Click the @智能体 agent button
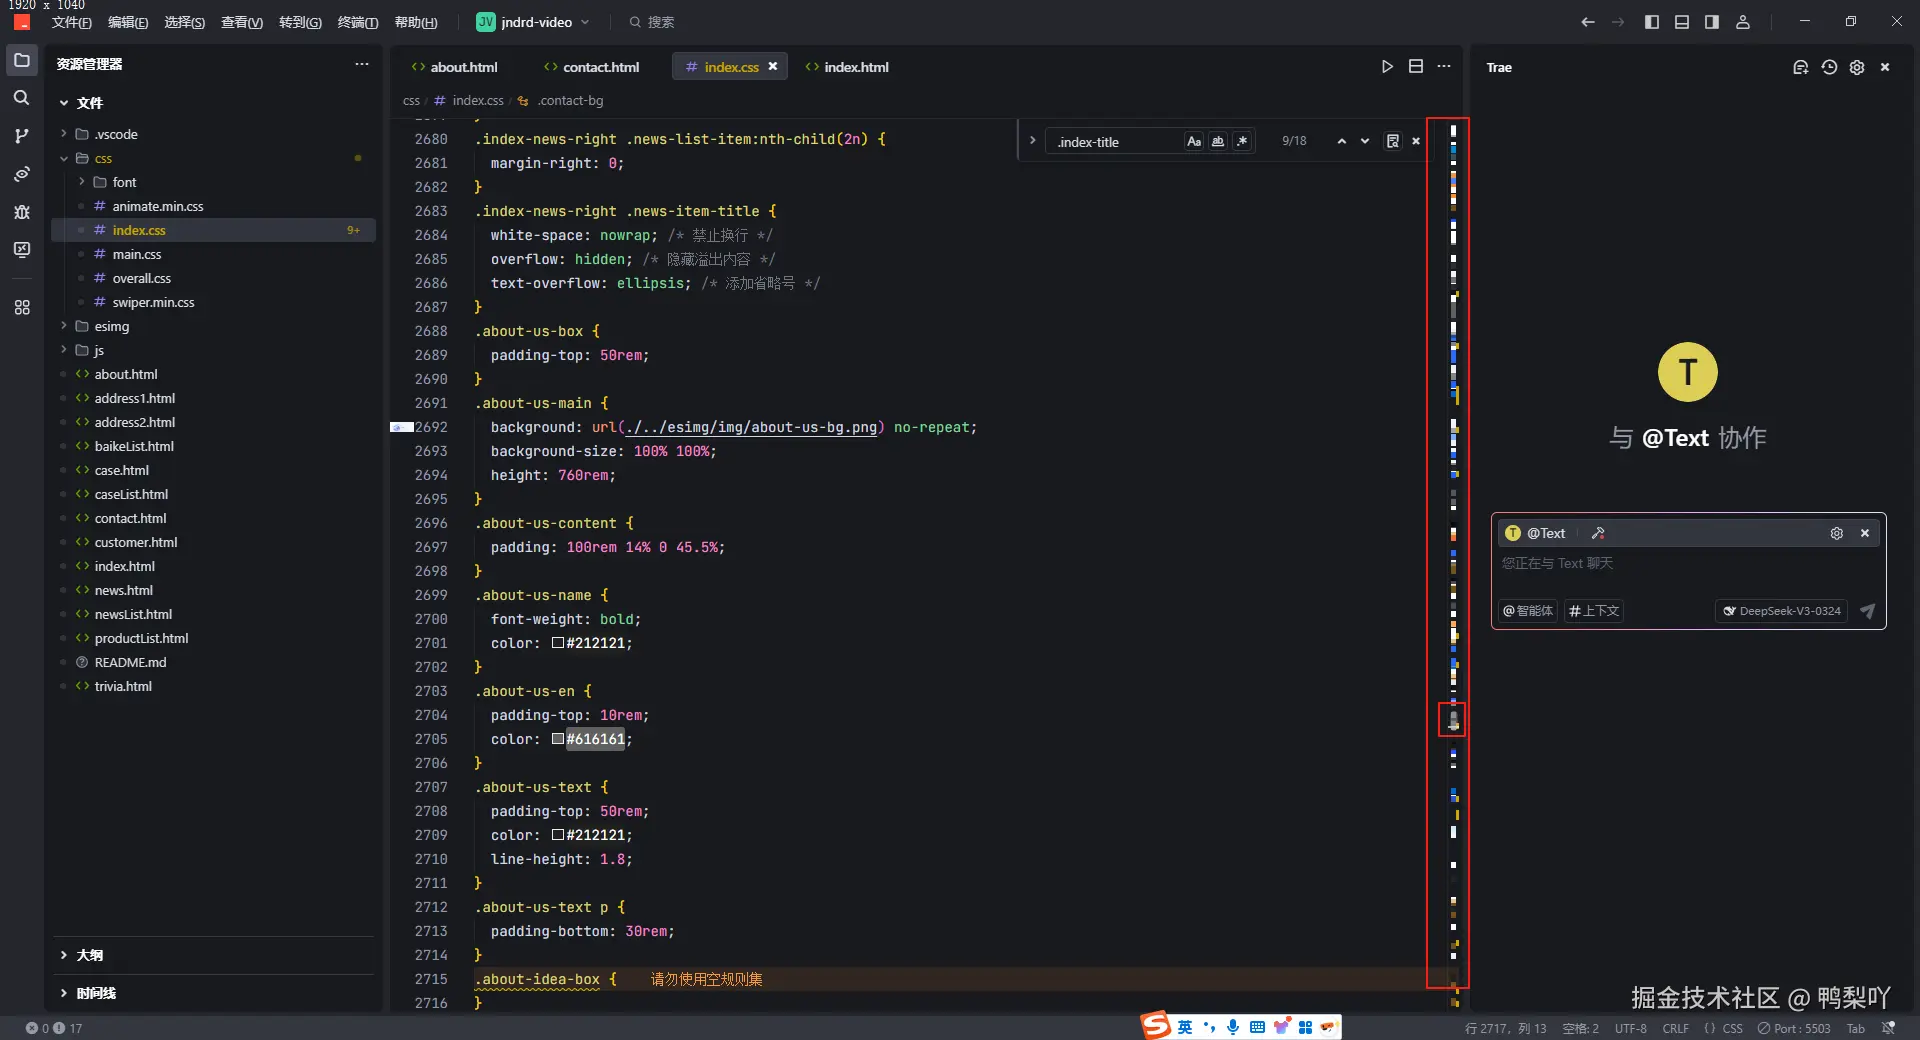Image resolution: width=1920 pixels, height=1040 pixels. tap(1528, 611)
